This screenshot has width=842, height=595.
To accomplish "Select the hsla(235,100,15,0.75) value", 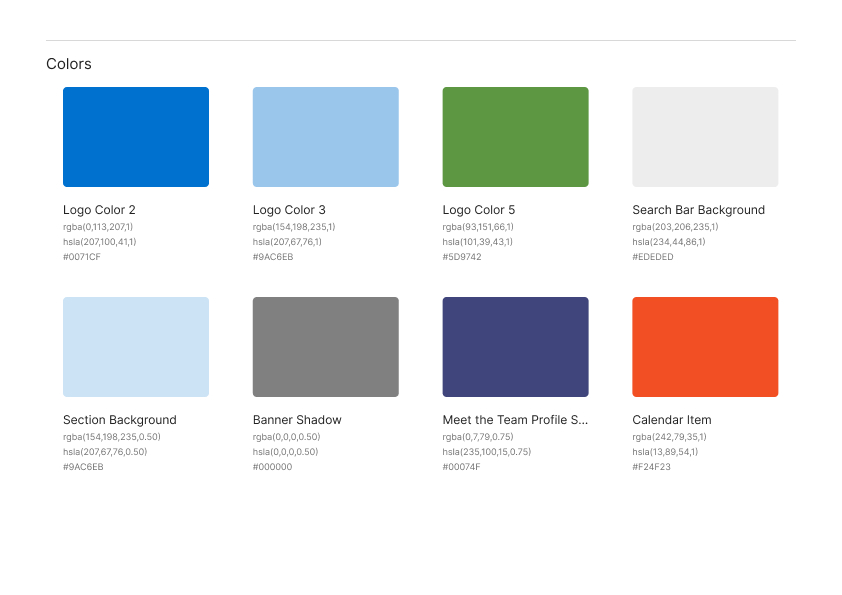I will point(487,452).
